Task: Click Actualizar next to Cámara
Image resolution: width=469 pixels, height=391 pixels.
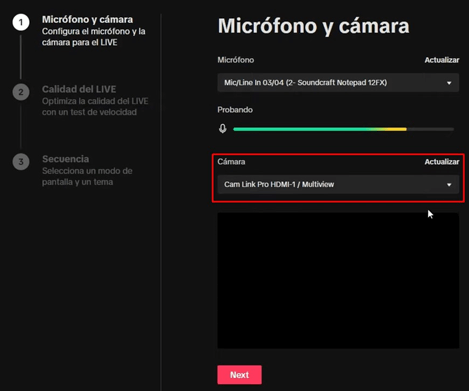Action: [x=442, y=162]
